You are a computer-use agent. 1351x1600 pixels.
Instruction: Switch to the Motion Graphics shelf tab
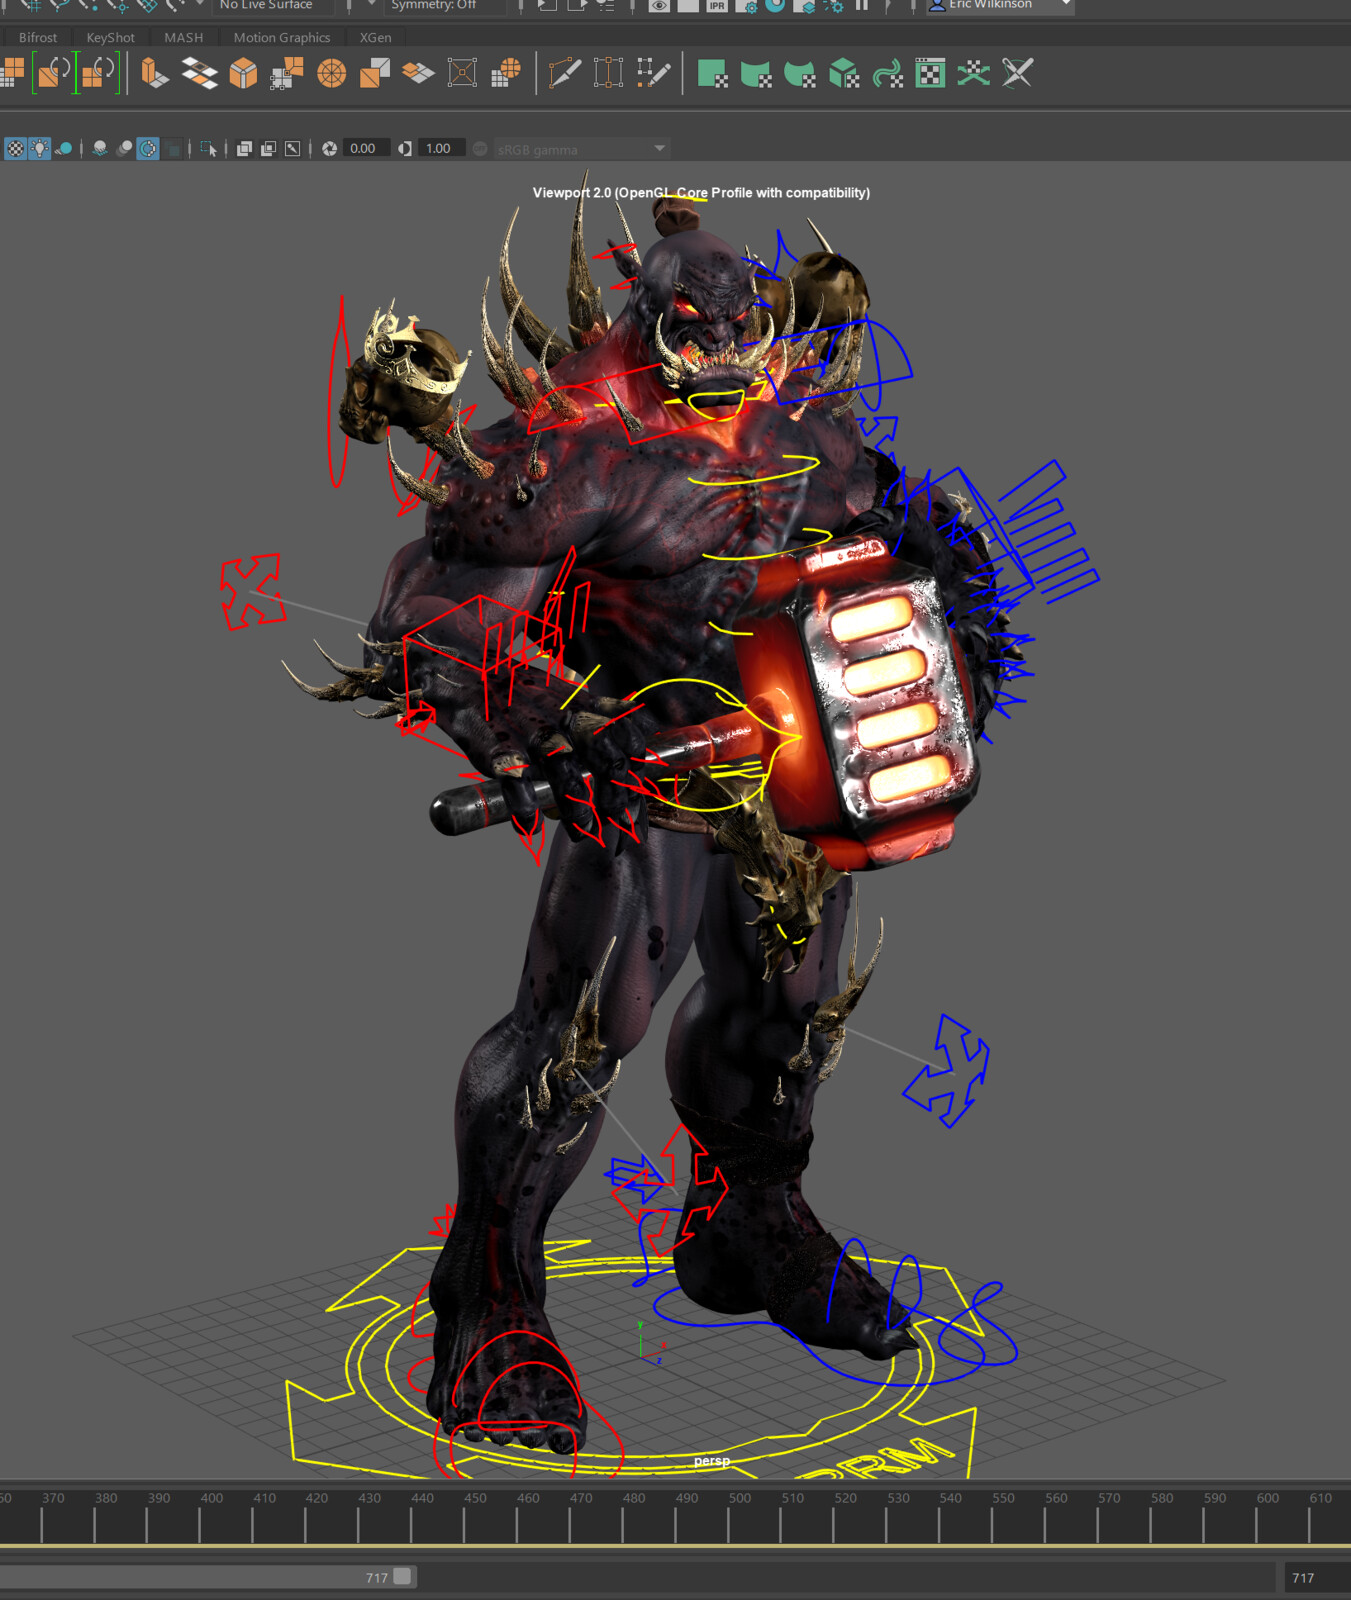point(282,37)
